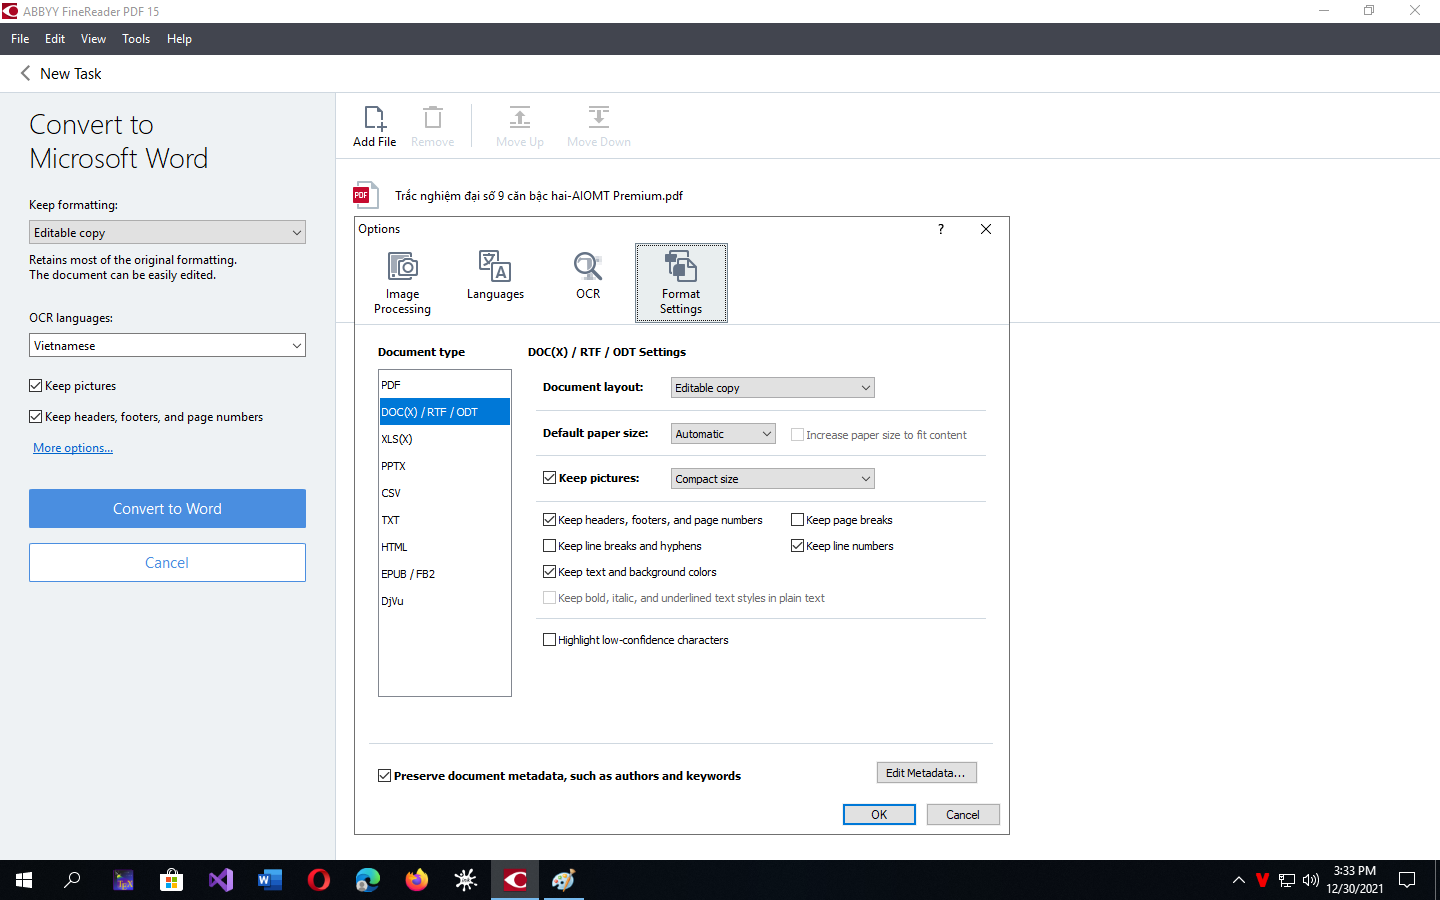The height and width of the screenshot is (900, 1440).
Task: Select HTML document type
Action: click(444, 547)
